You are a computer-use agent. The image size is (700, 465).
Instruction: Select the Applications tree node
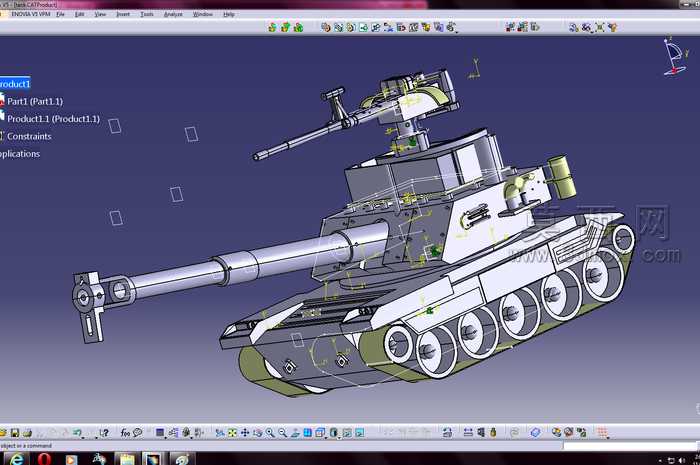20,154
